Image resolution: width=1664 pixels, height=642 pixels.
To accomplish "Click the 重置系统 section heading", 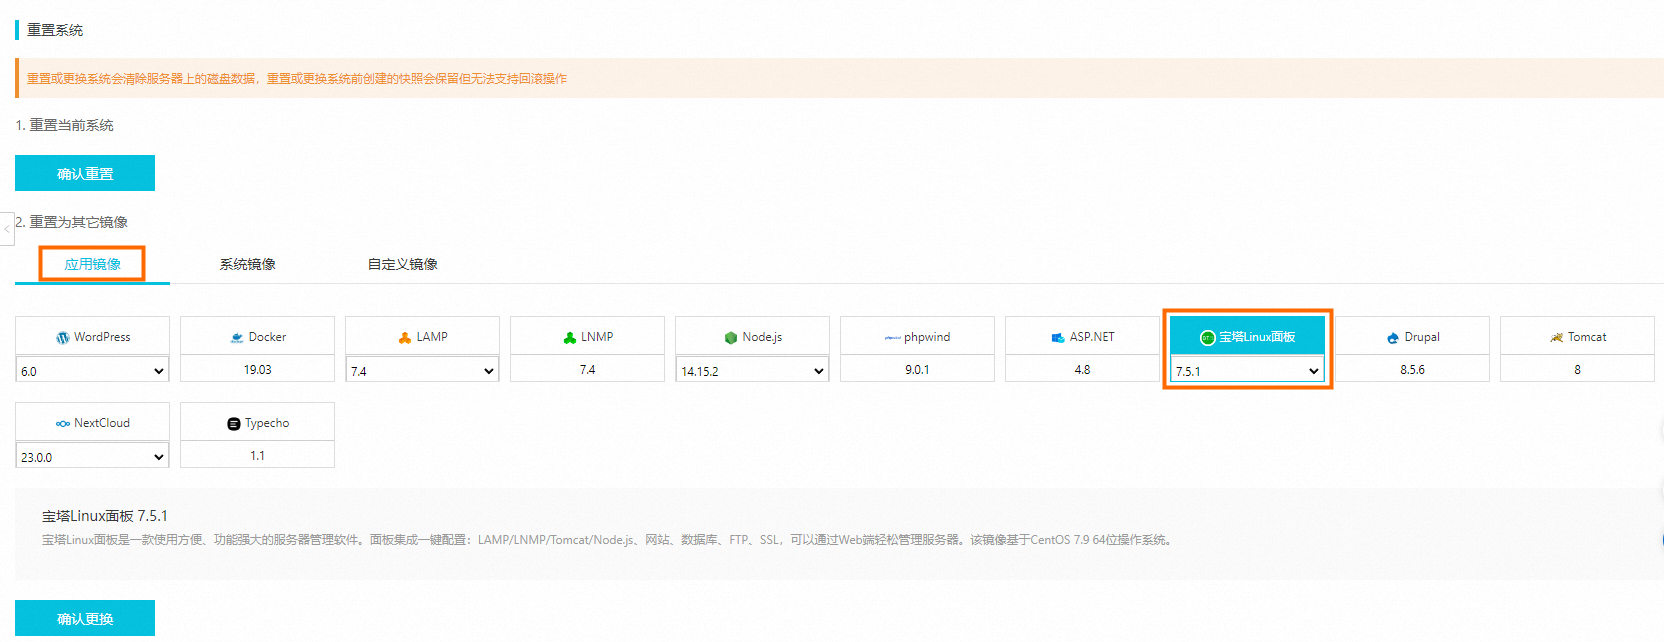I will click(55, 30).
